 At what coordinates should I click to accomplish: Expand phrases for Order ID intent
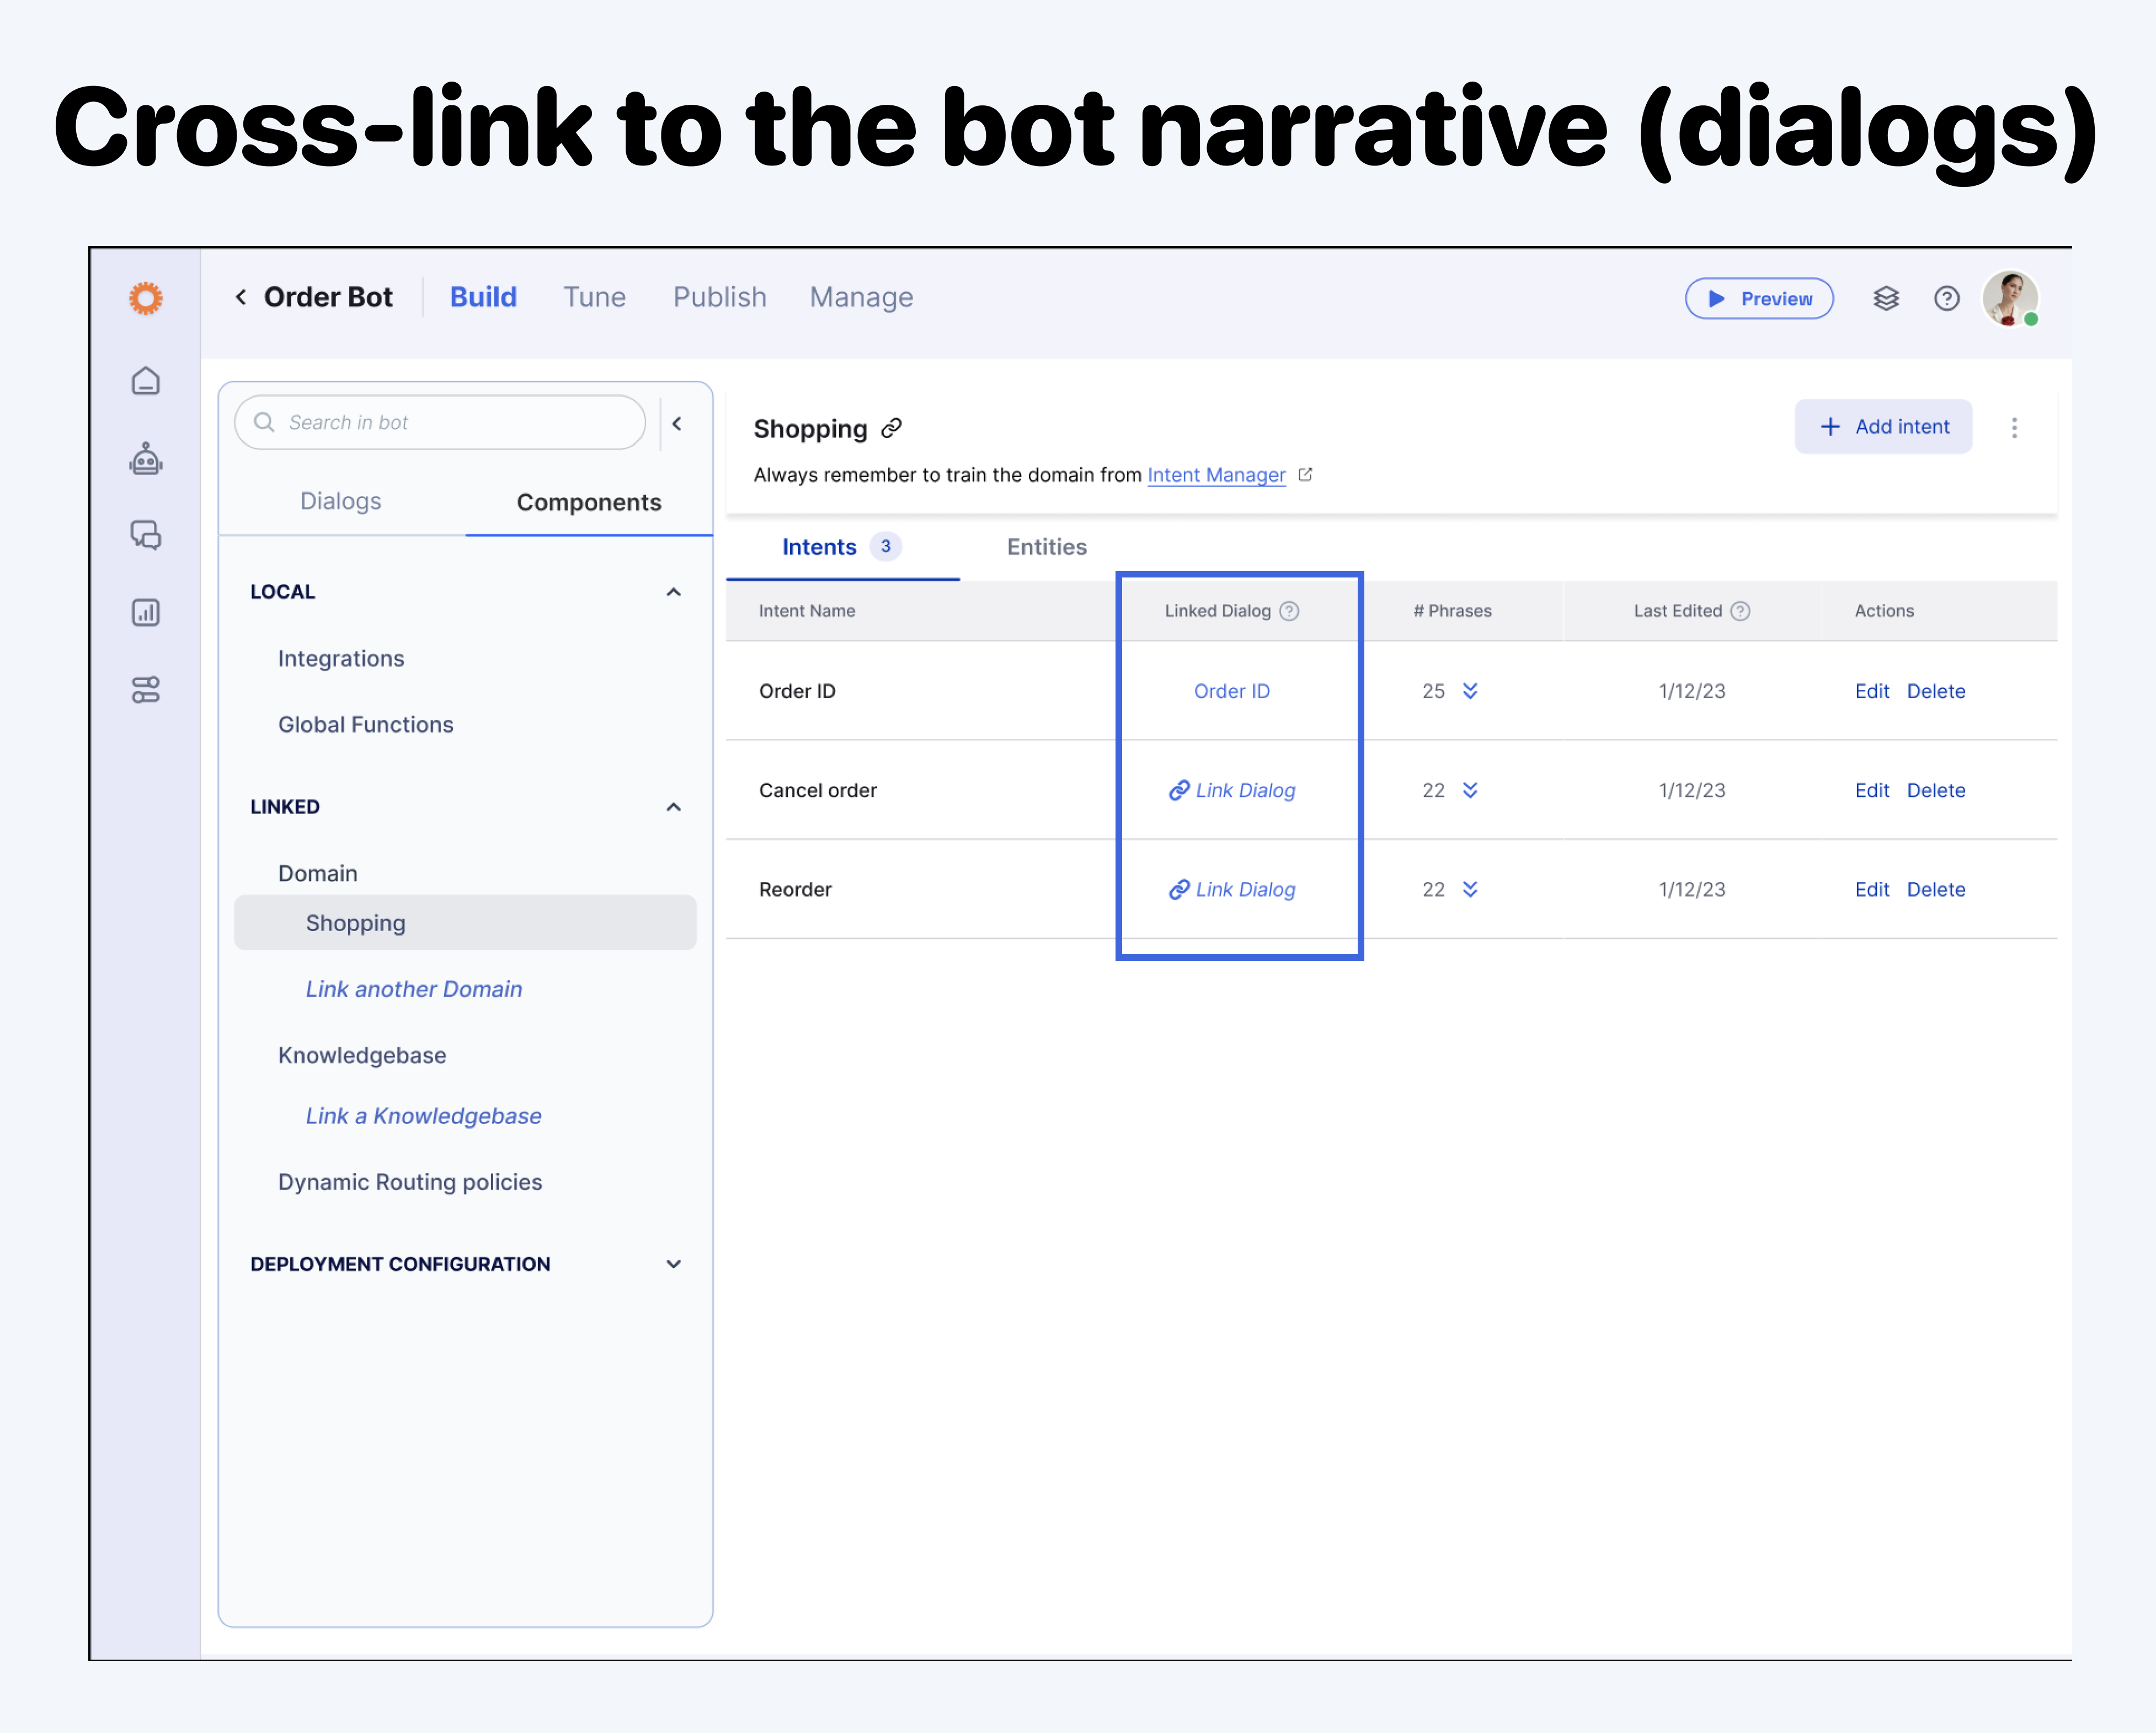[1470, 691]
